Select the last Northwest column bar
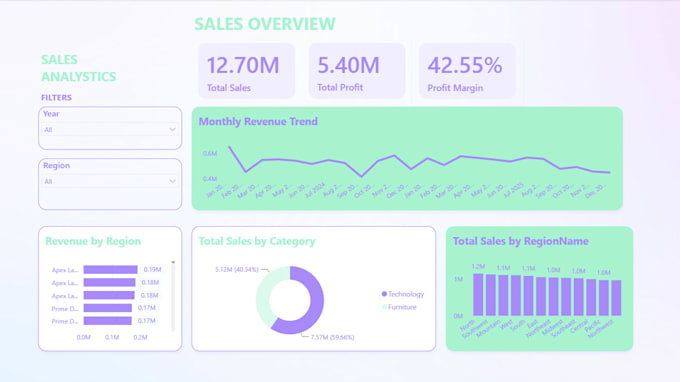The image size is (680, 382). point(616,298)
